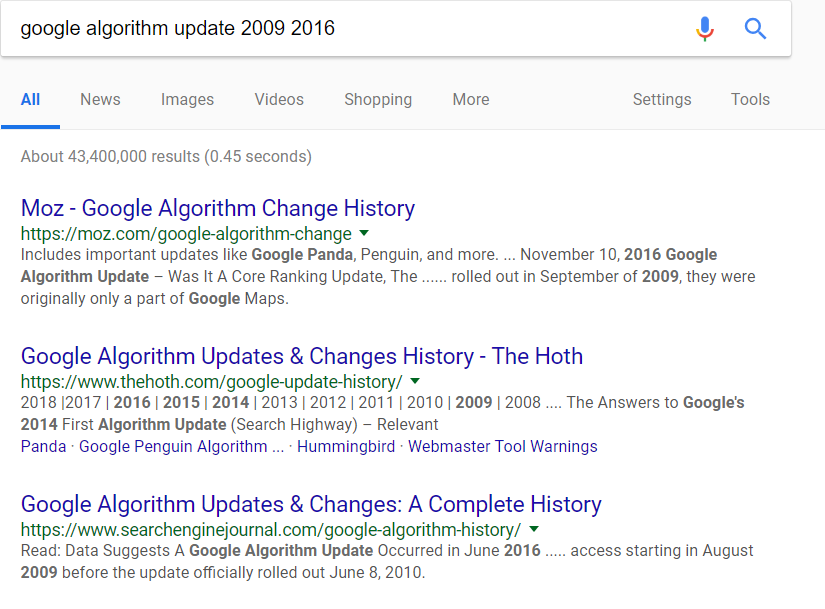This screenshot has width=825, height=609.
Task: Follow the Panda sitelink
Action: [43, 446]
